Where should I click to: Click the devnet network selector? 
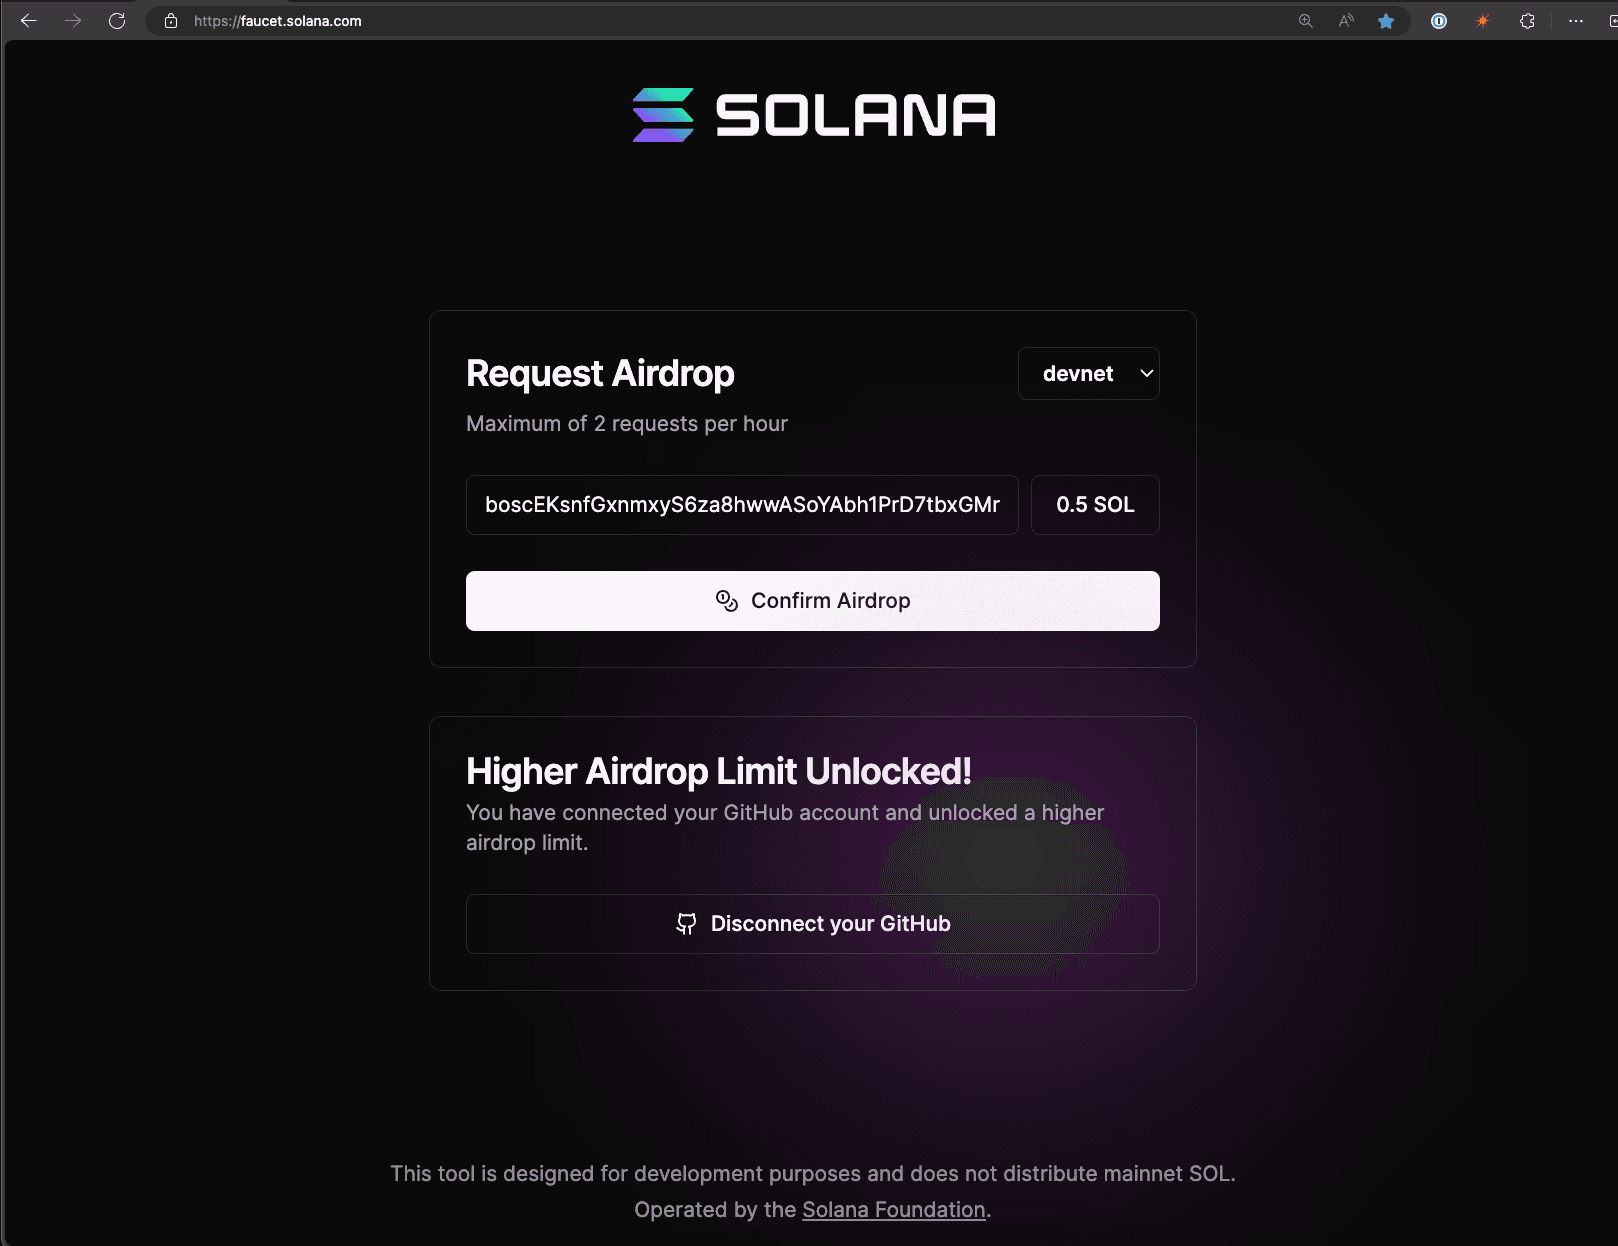point(1088,373)
